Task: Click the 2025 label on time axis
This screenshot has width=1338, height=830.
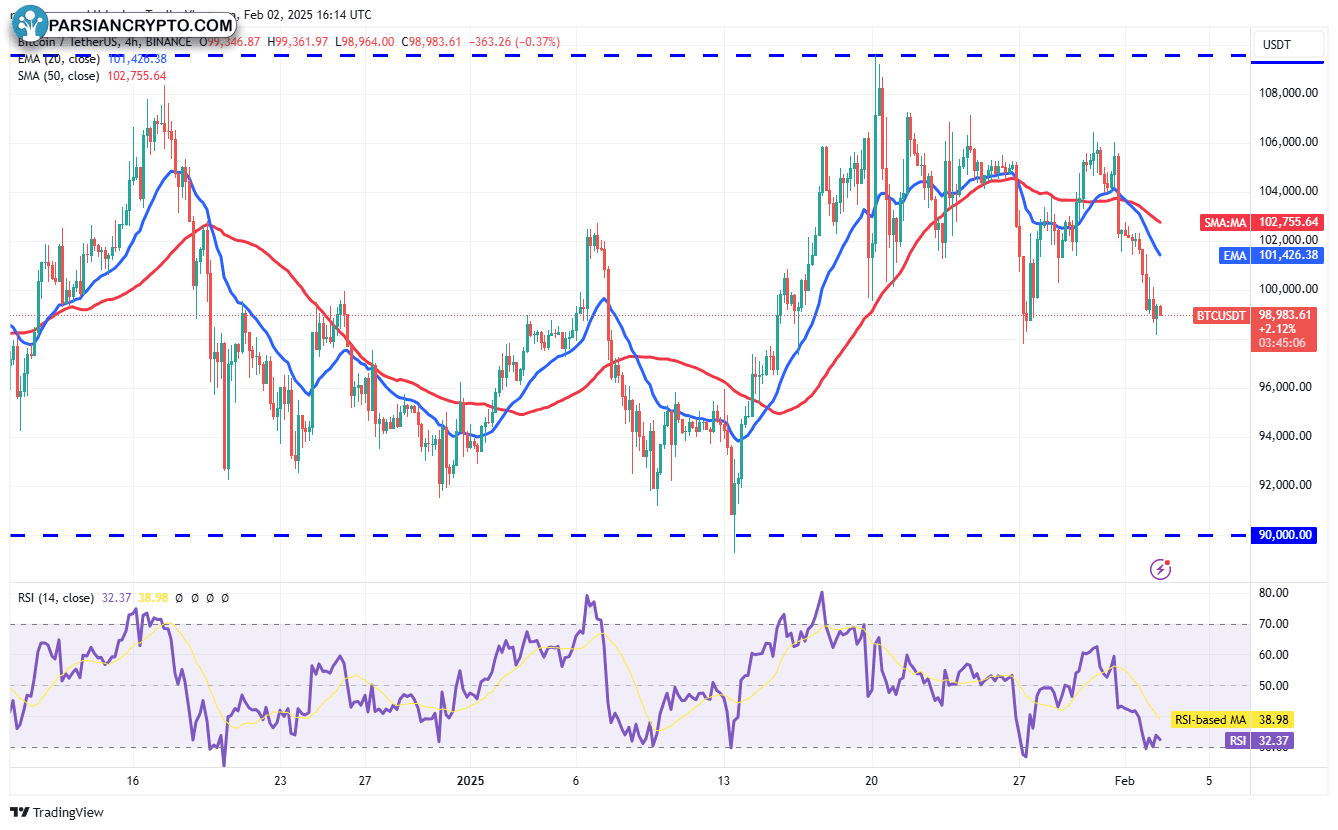Action: 469,780
